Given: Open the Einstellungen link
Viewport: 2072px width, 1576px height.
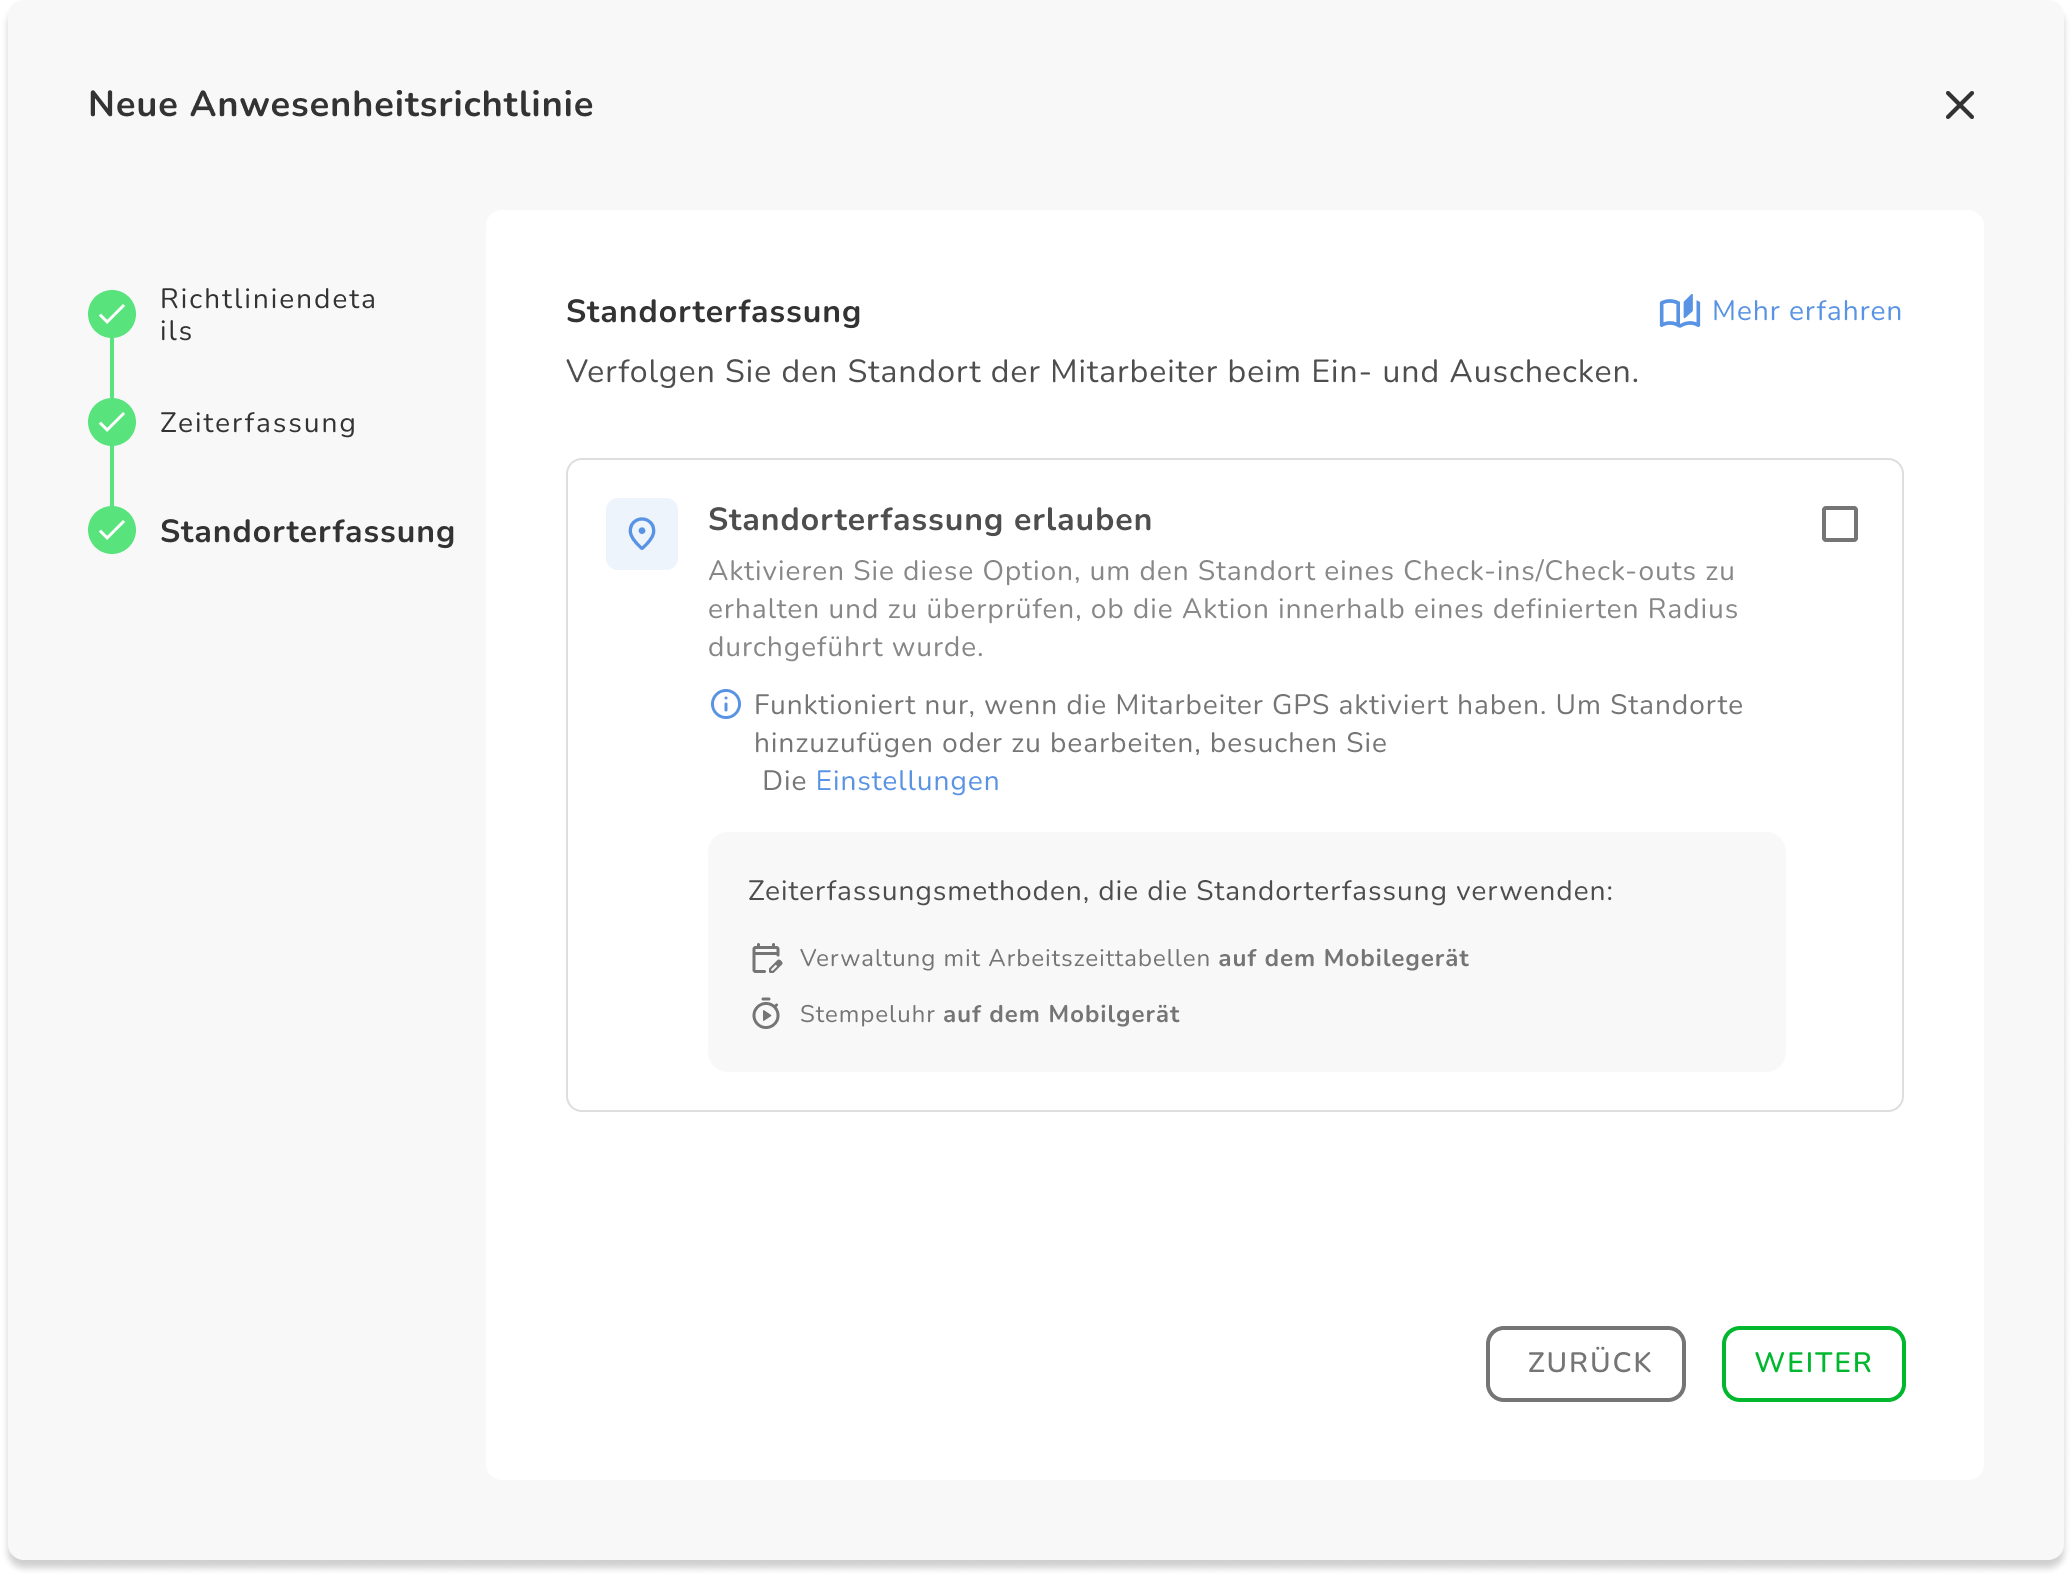Looking at the screenshot, I should 907,781.
